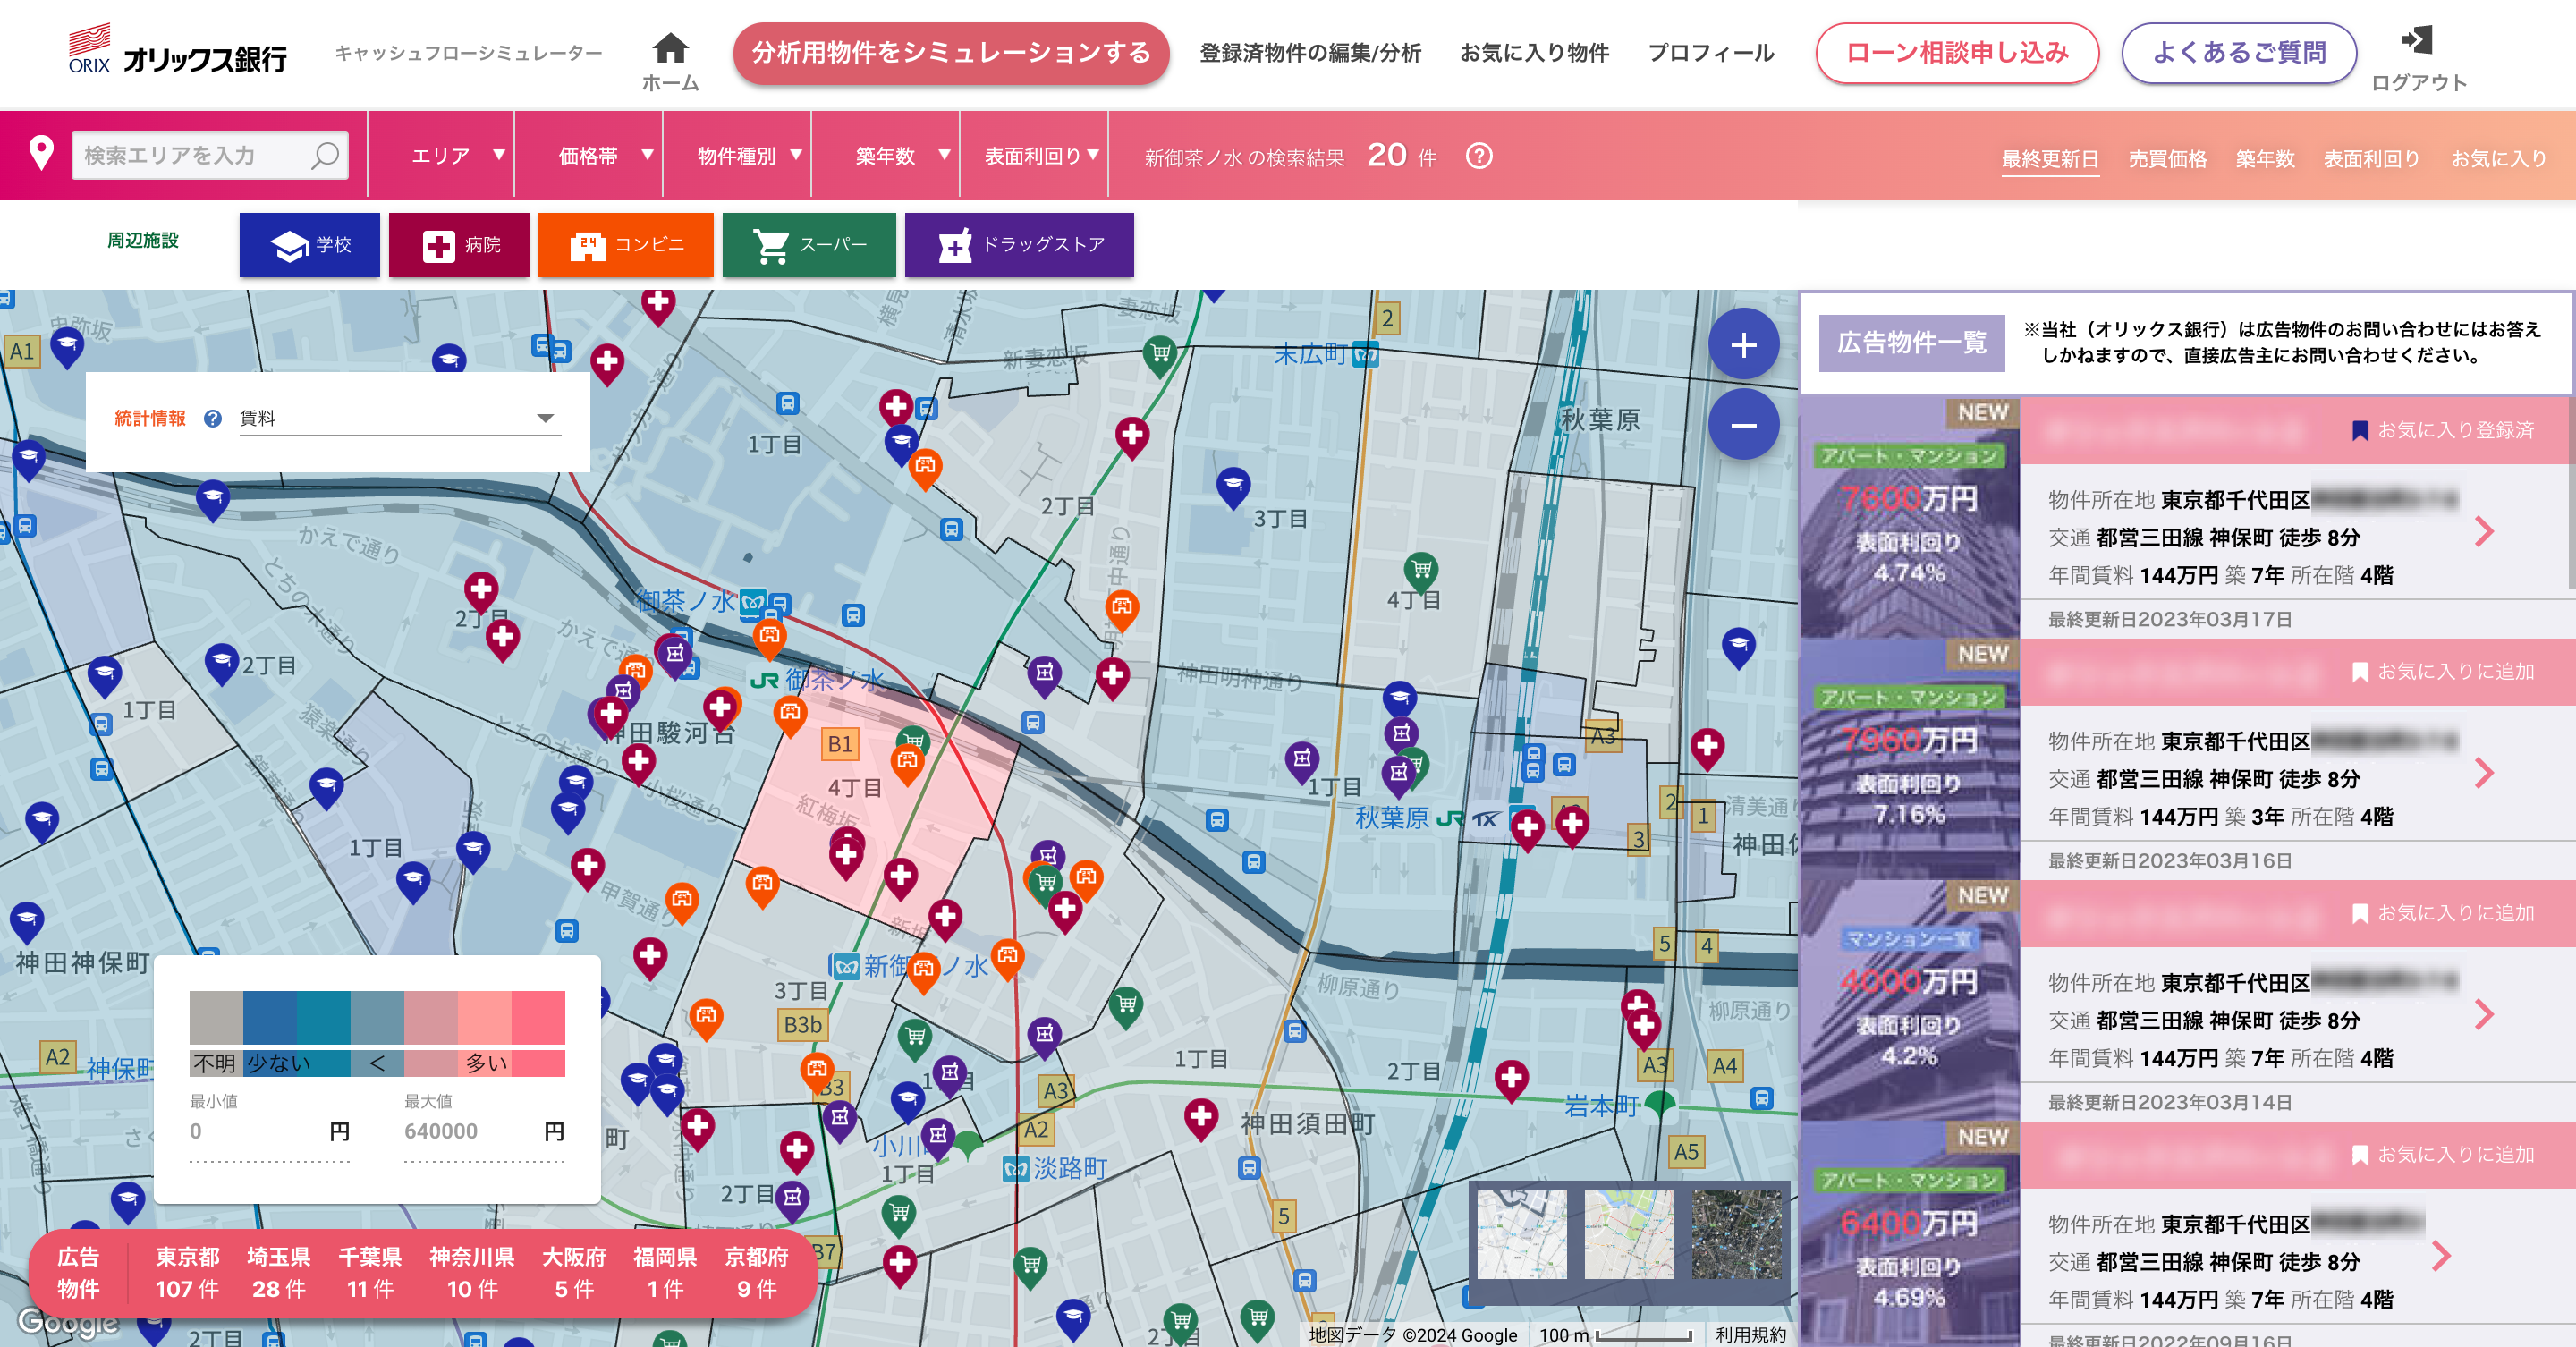Add 6400万円 listing to favorites
This screenshot has width=2576, height=1347.
click(x=2444, y=1155)
